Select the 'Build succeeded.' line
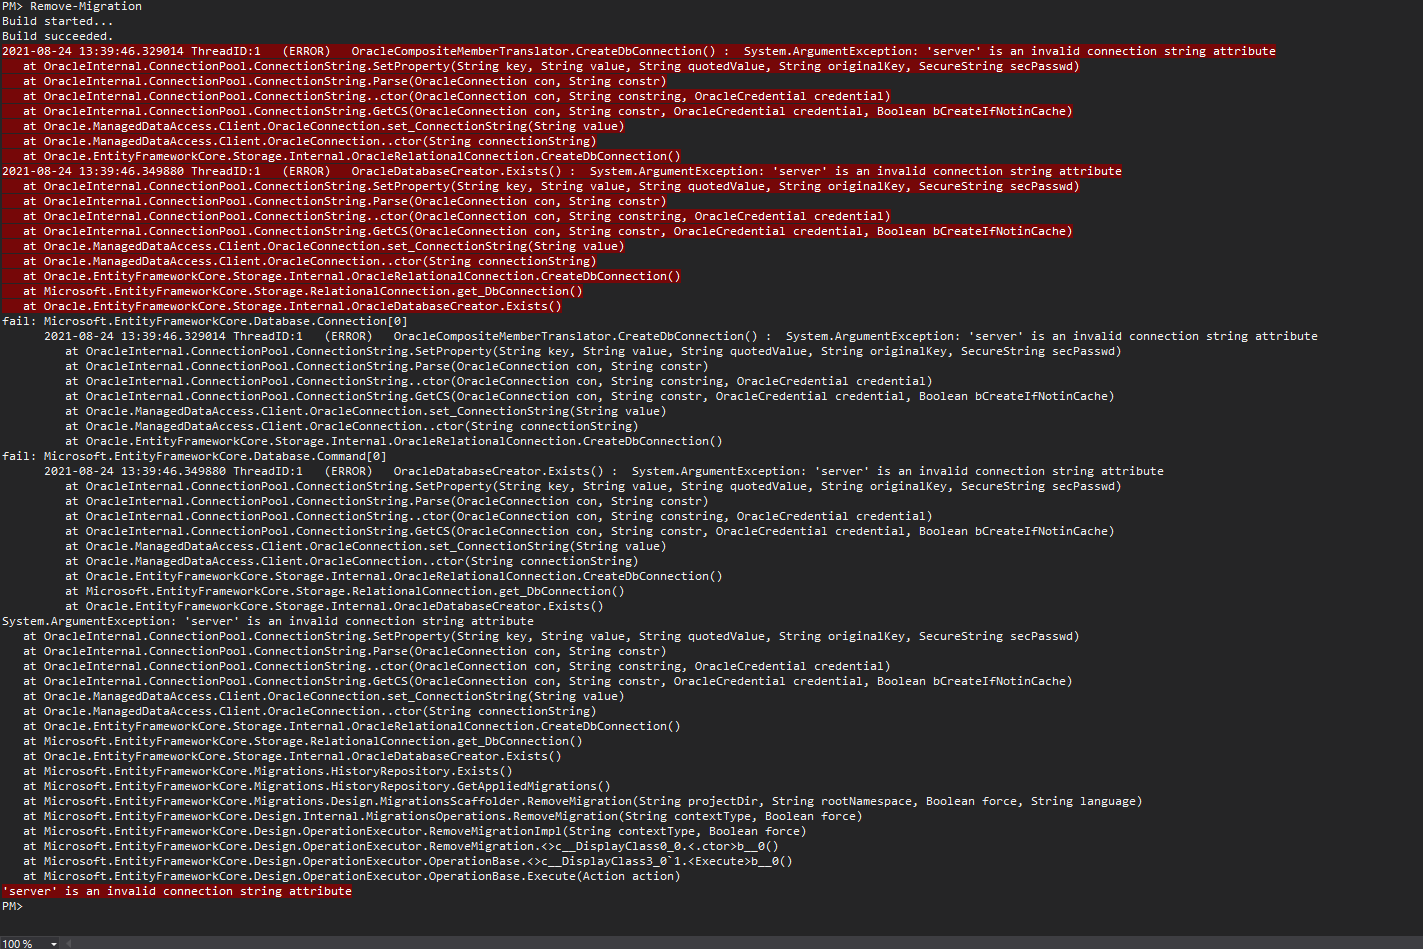 58,36
